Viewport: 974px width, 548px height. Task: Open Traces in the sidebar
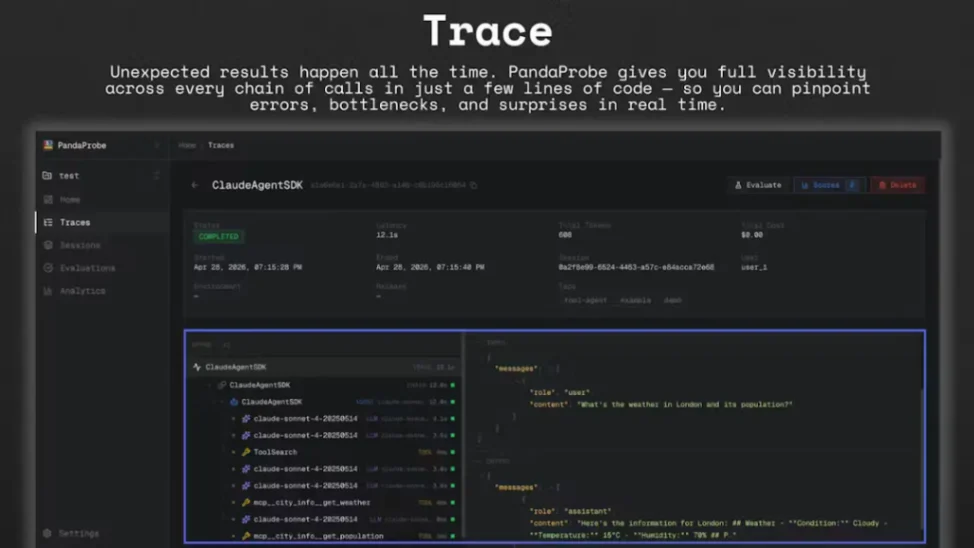tap(102, 222)
